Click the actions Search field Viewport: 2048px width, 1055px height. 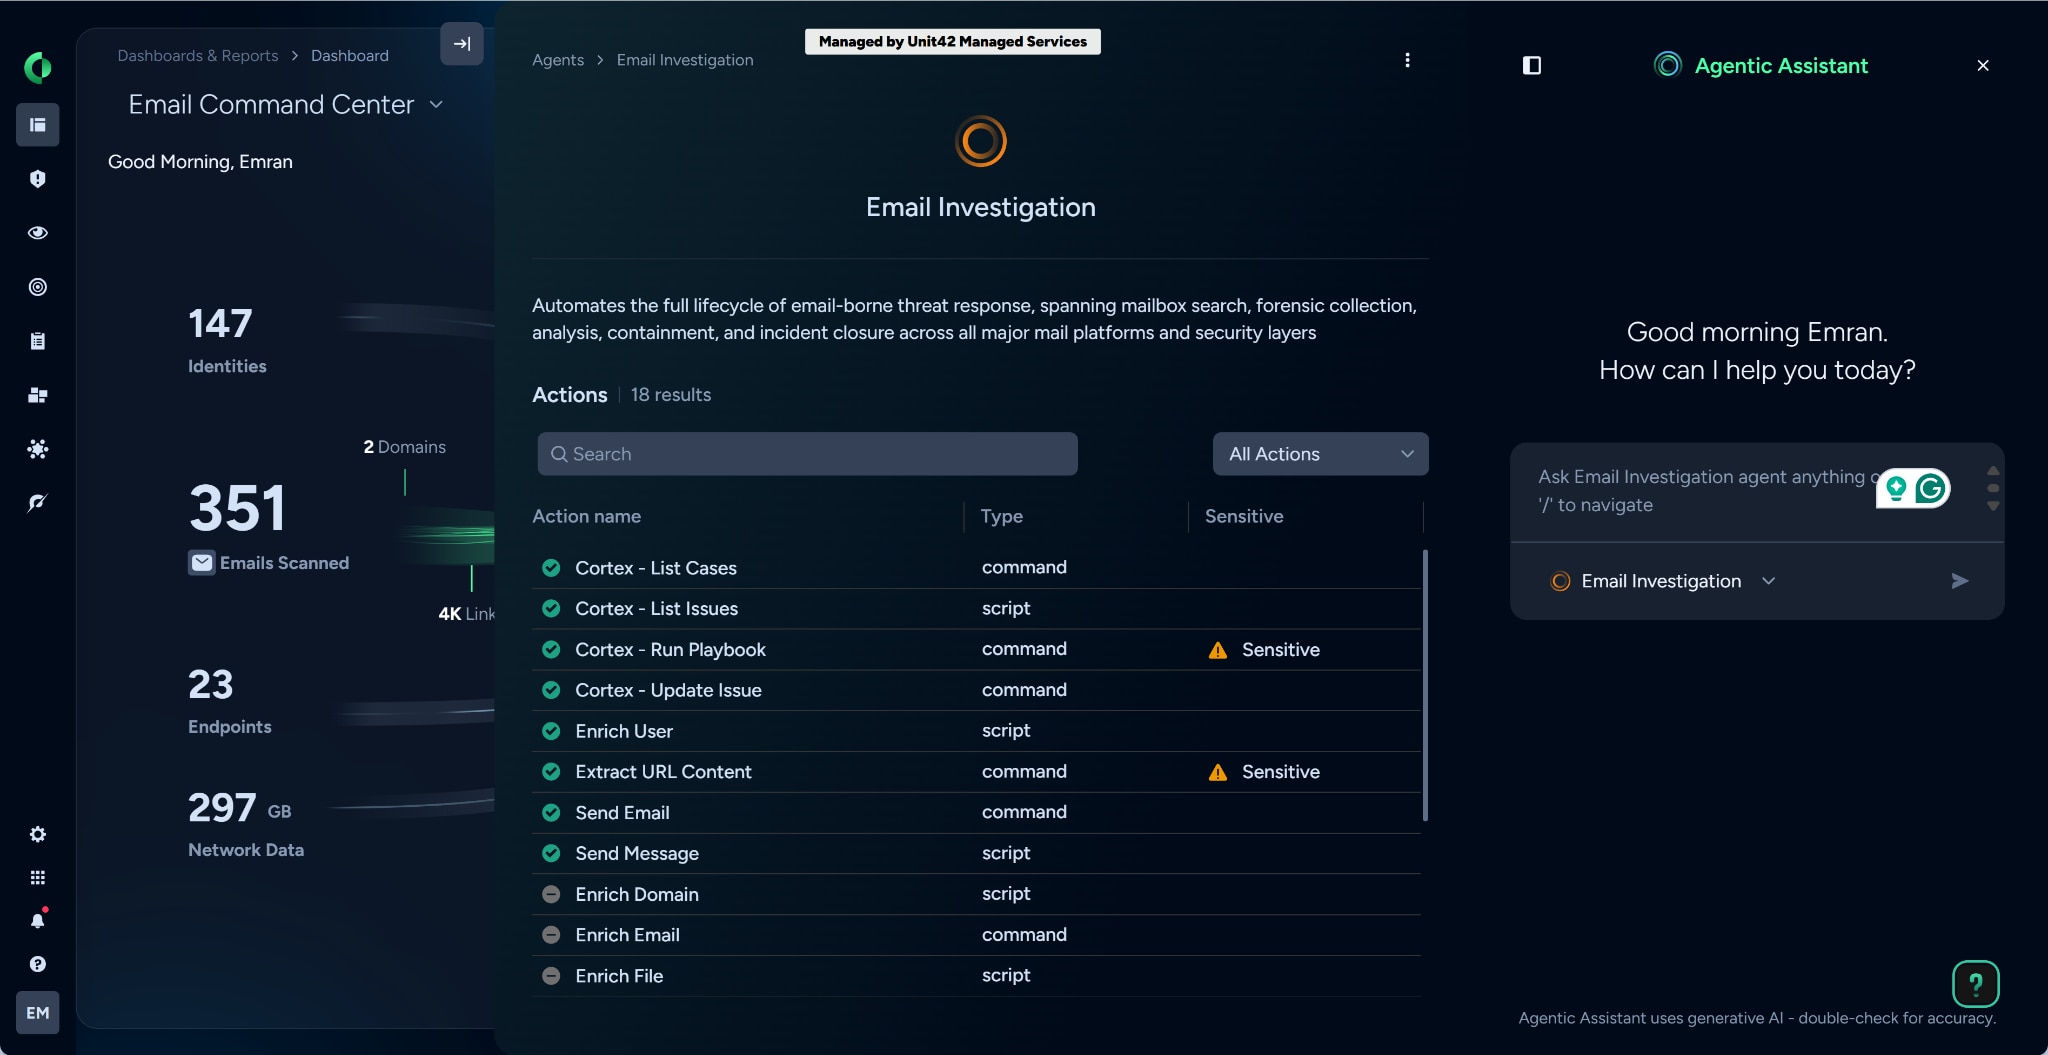807,454
